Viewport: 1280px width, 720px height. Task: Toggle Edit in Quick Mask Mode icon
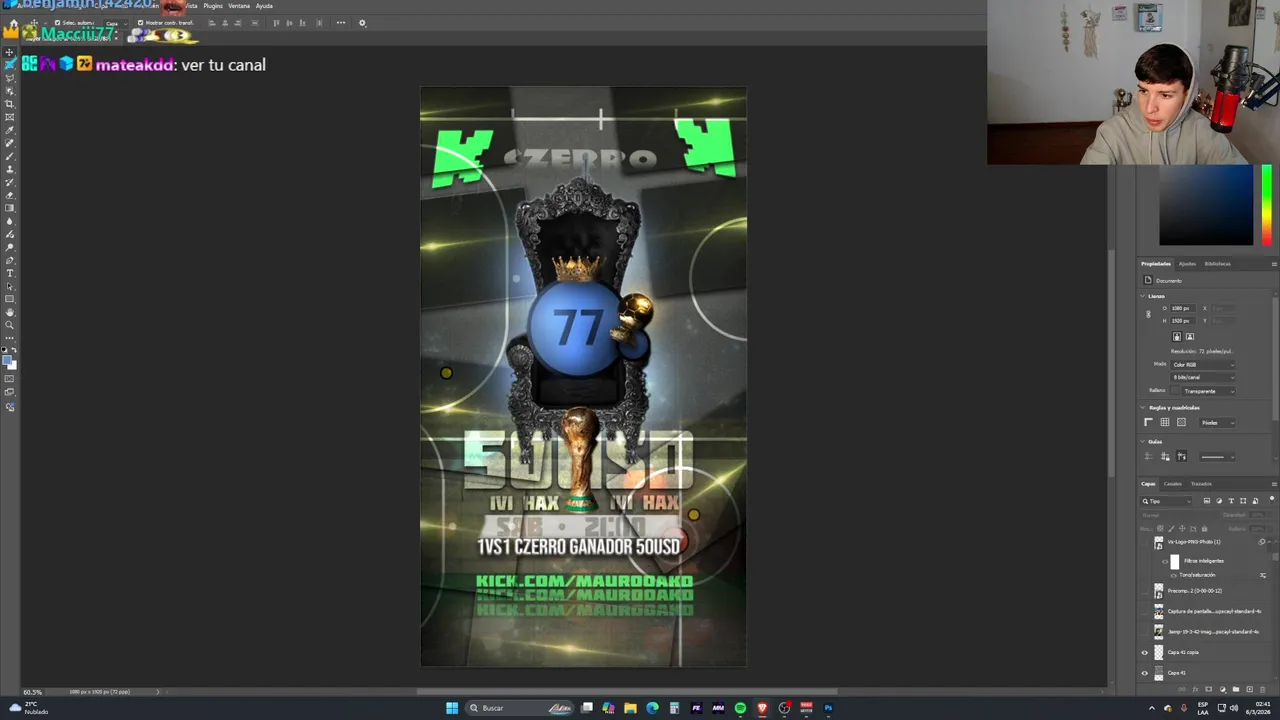click(10, 379)
